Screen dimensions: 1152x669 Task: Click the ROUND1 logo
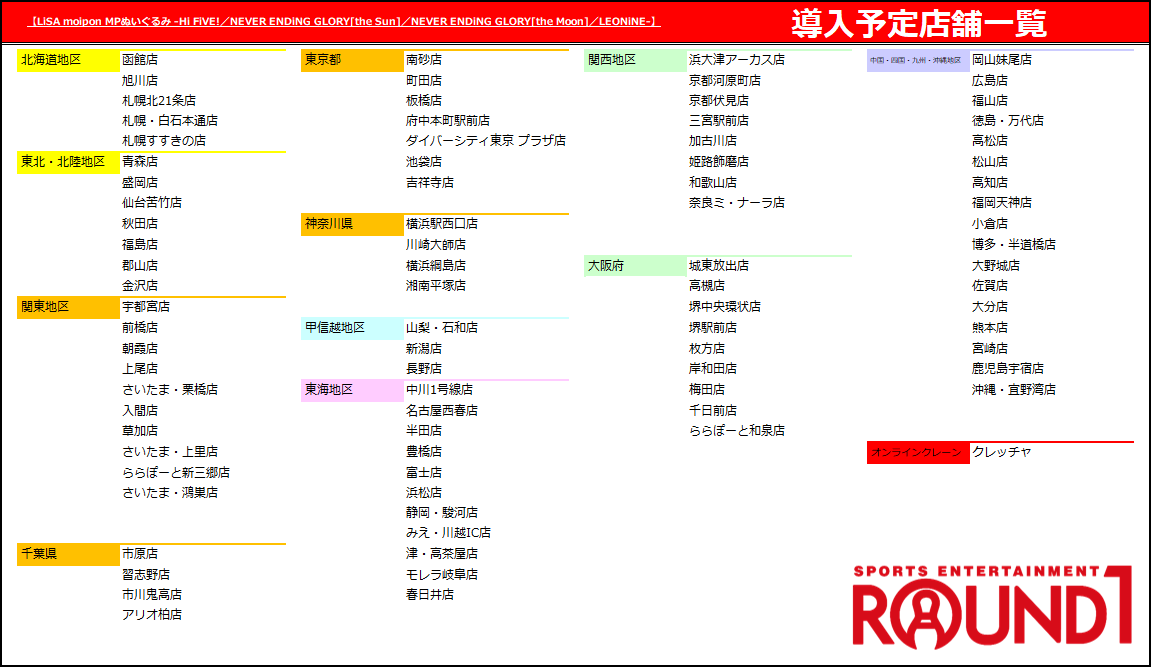992,607
